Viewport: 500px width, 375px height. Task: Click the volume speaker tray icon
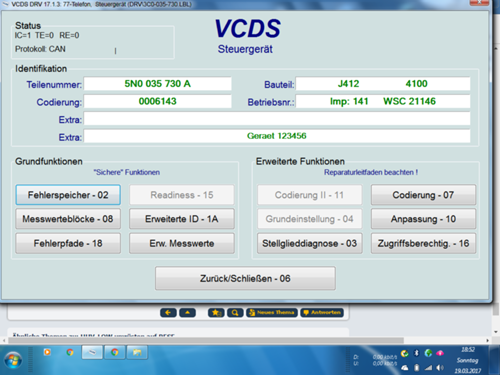440,368
